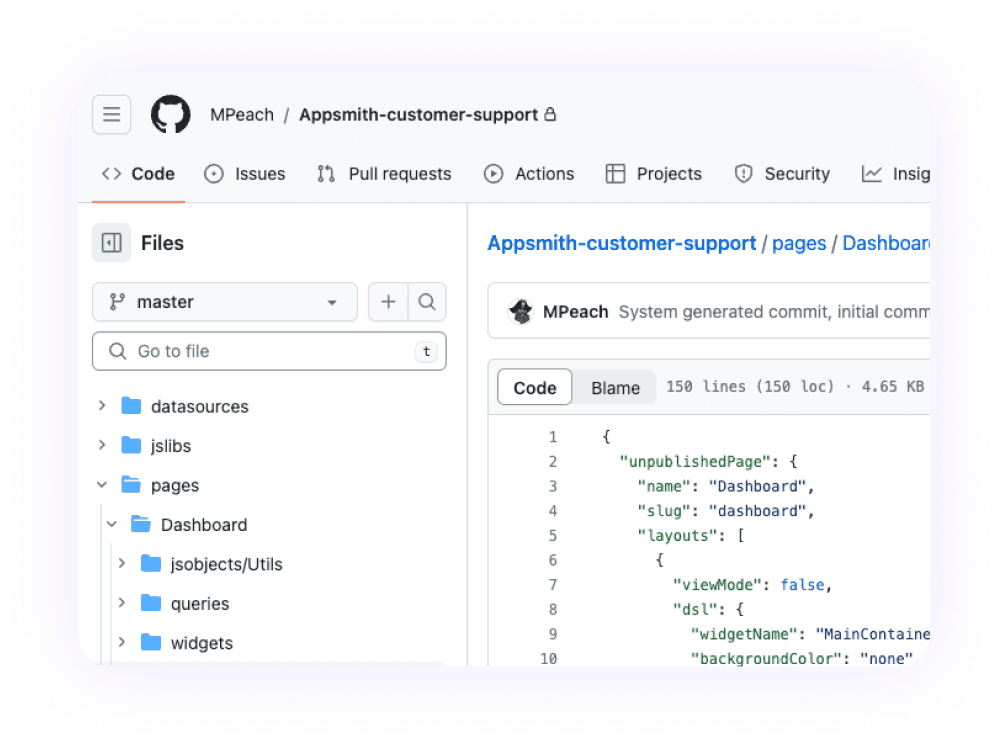Click the Go to file search field
Viewport: 1008px width, 745px height.
click(260, 352)
